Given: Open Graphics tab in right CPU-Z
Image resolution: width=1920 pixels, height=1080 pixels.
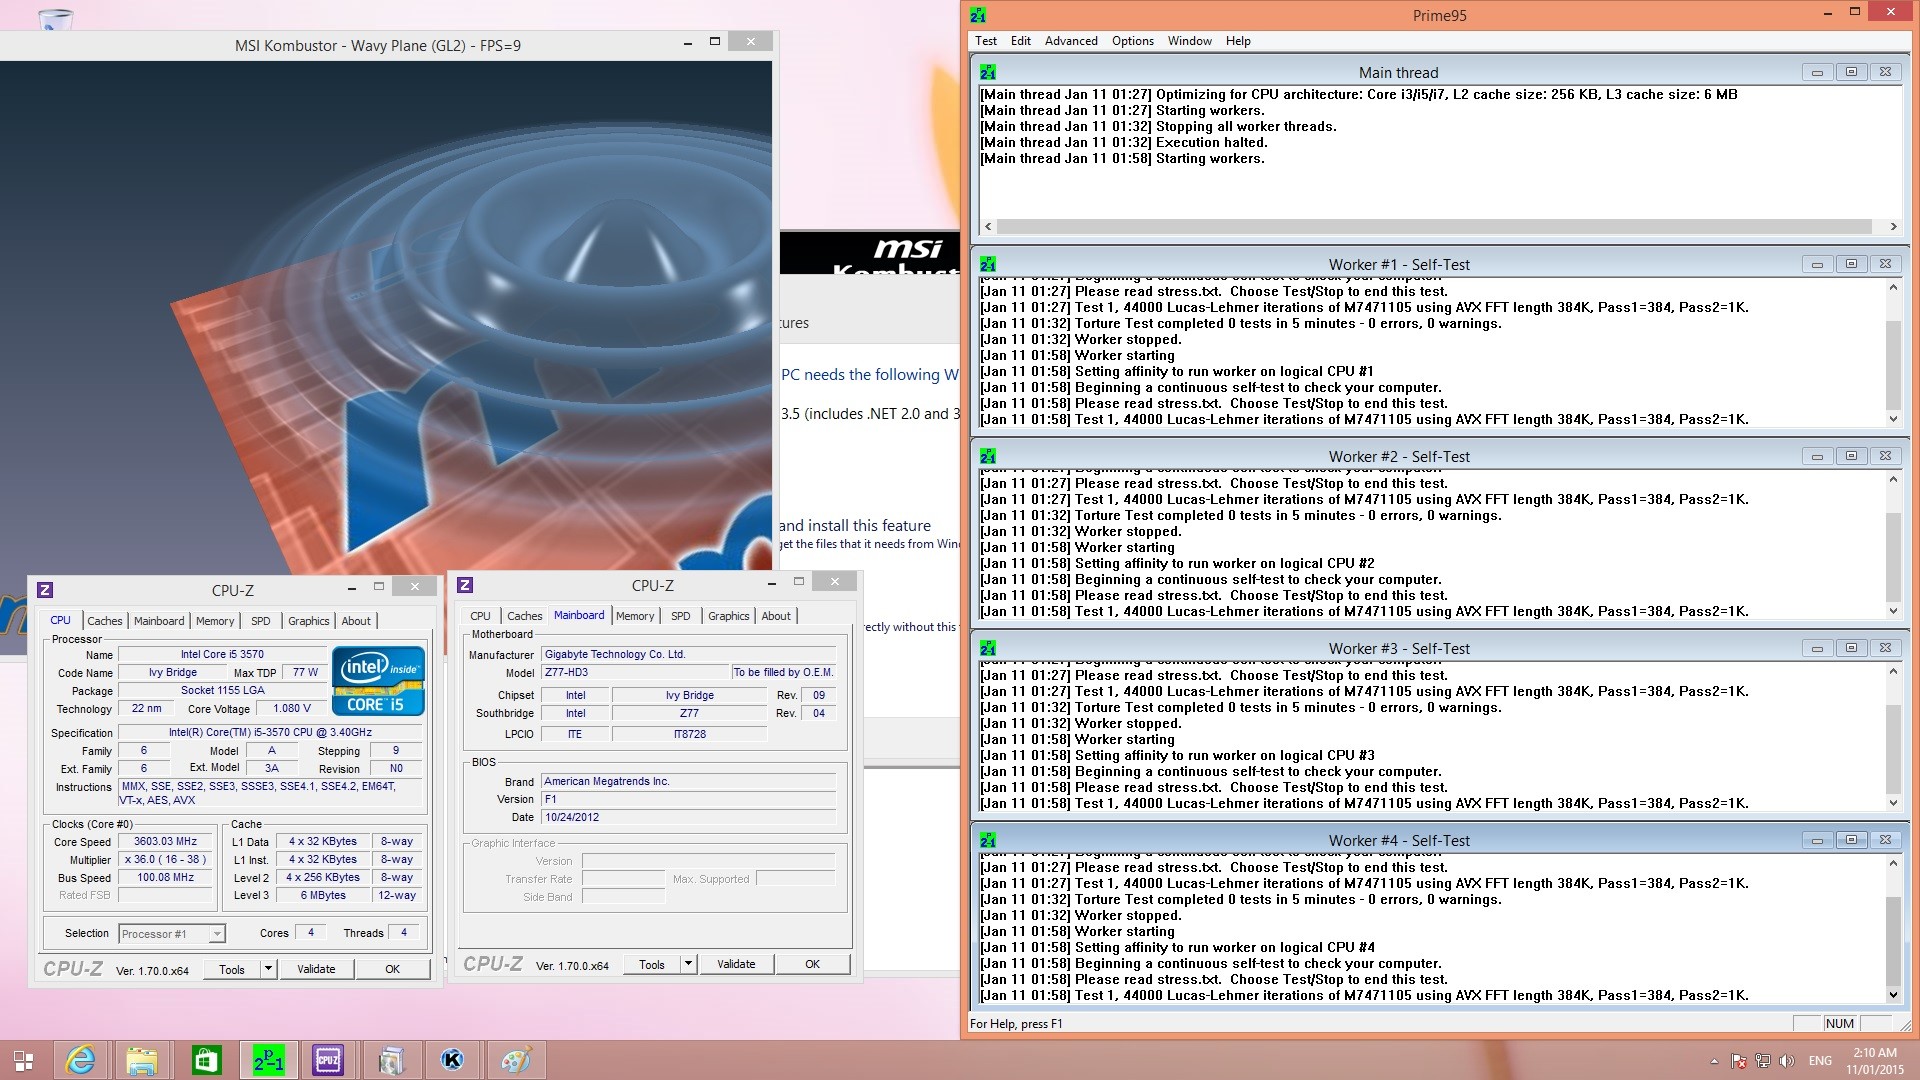Looking at the screenshot, I should (728, 616).
